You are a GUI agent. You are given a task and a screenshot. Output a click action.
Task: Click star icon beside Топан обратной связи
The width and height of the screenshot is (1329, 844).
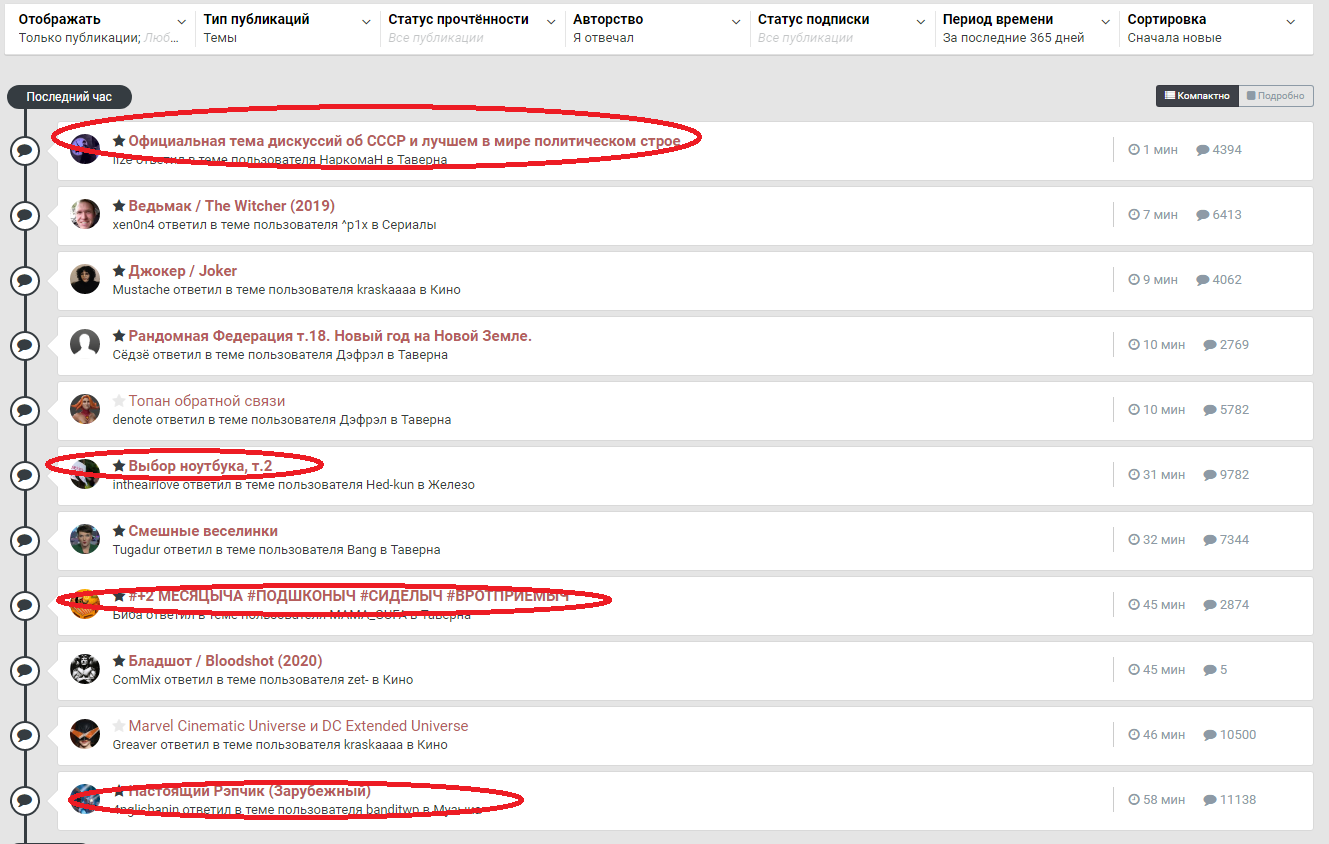[x=119, y=401]
